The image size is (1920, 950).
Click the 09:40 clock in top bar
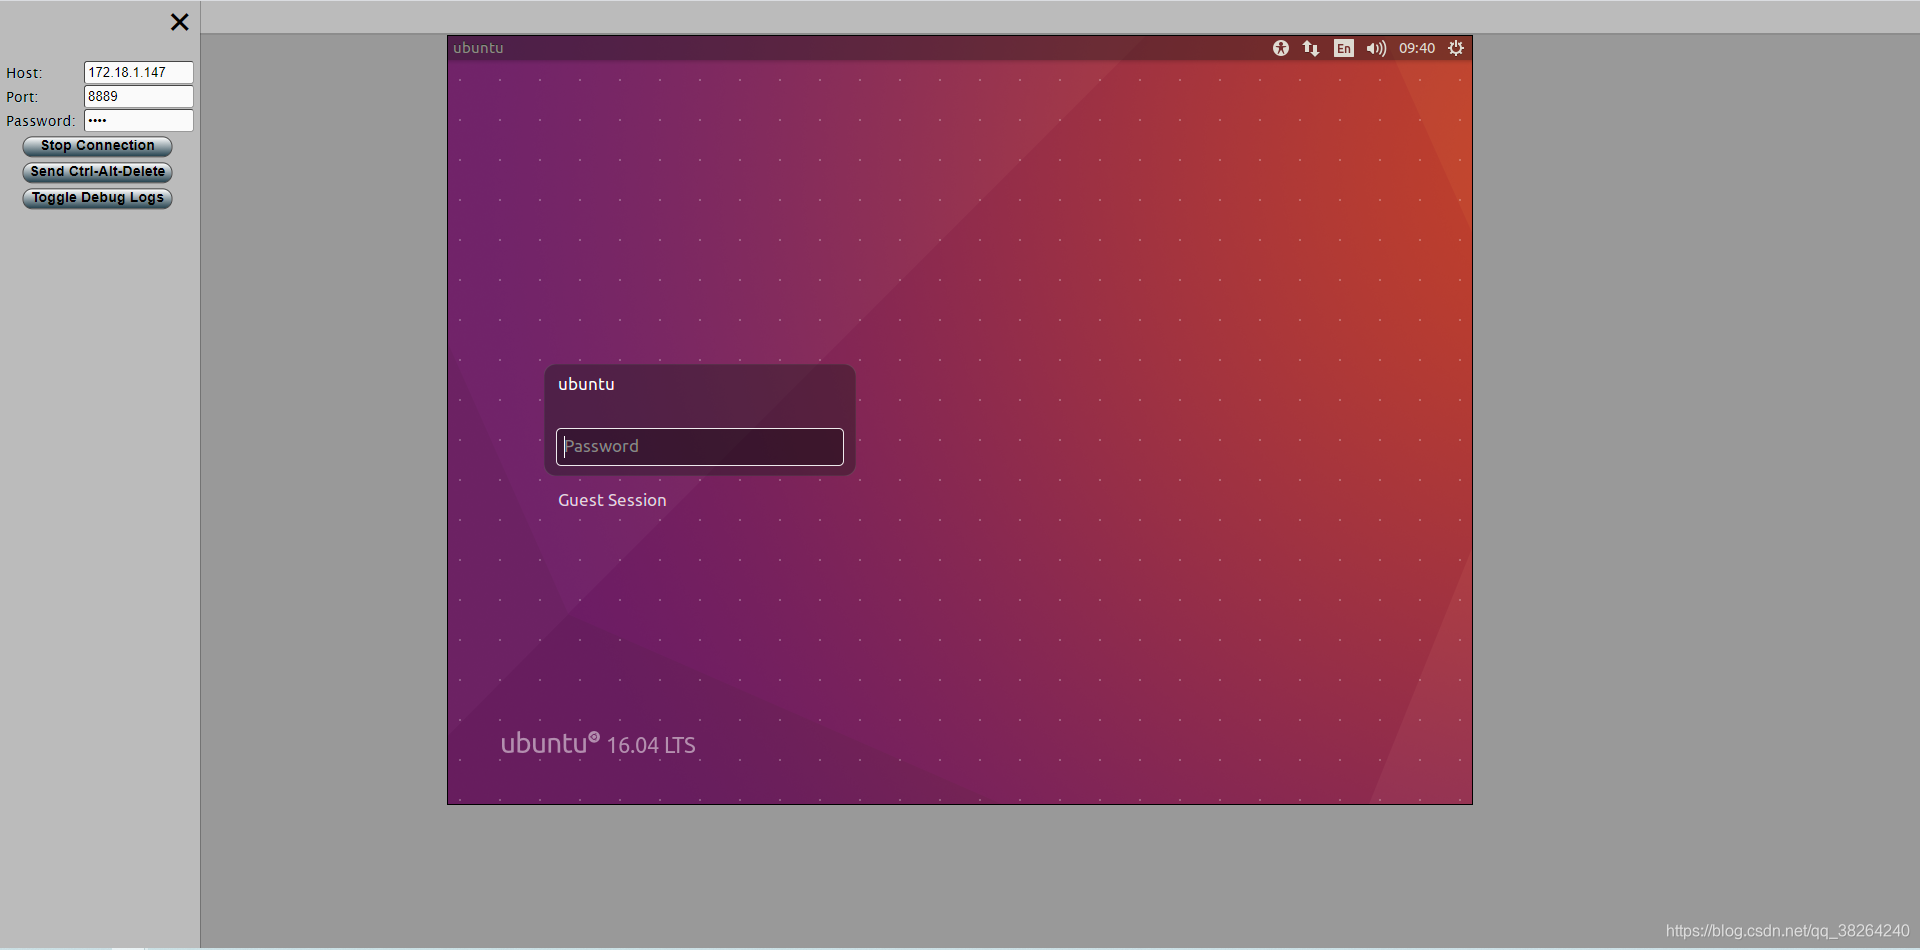[x=1417, y=48]
